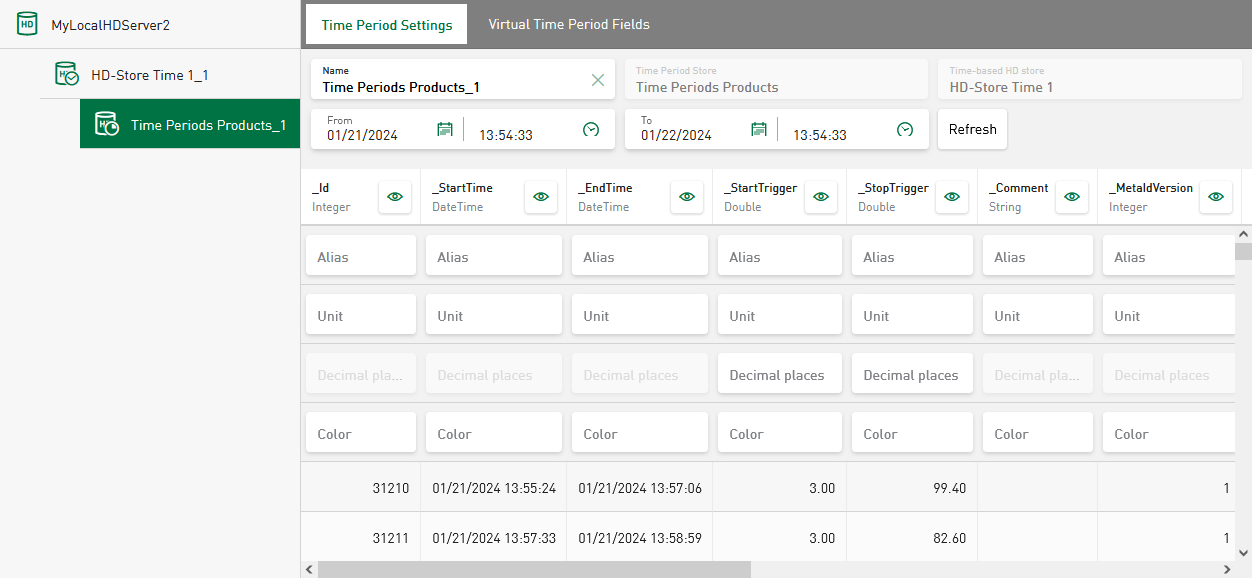Click the HD-Store Time 1_1 database icon
This screenshot has width=1252, height=578.
point(67,74)
